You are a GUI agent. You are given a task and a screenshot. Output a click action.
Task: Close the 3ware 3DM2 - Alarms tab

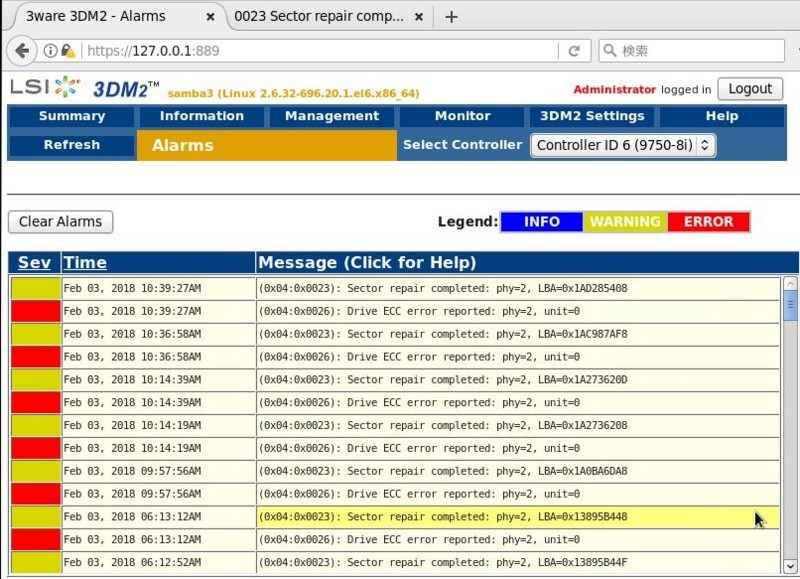[210, 17]
